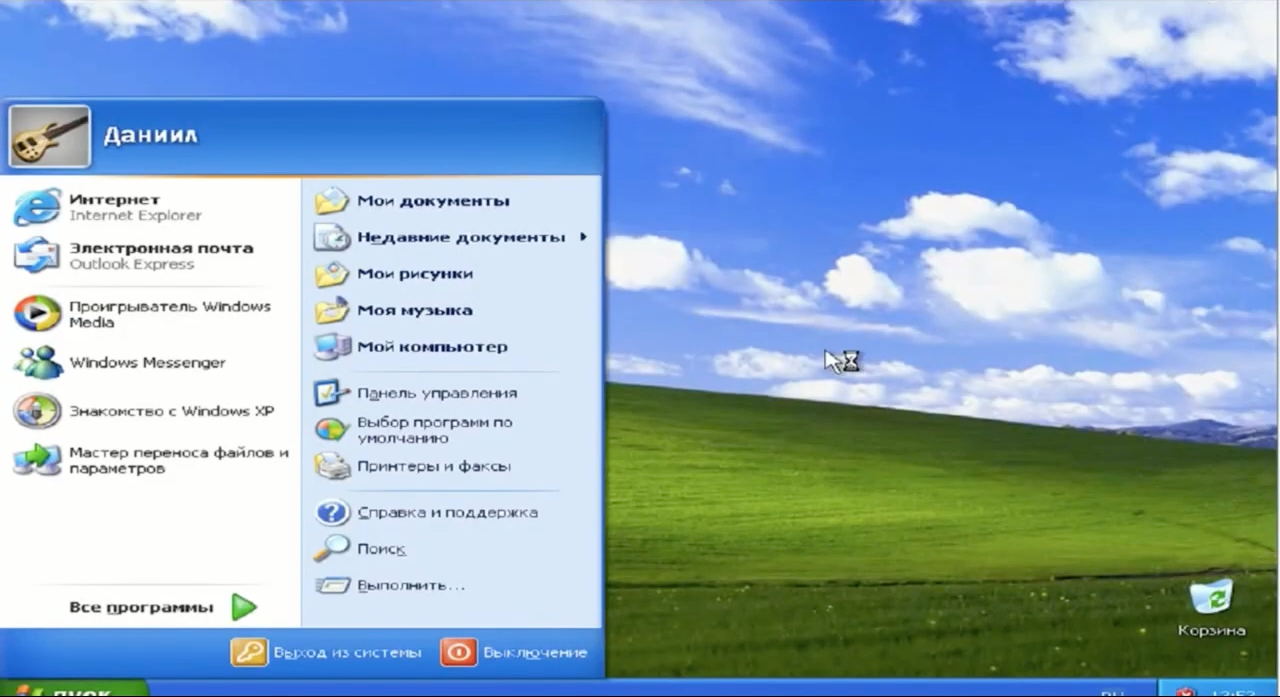Select Мой компьютер label
Screen dimensions: 1280x697
click(x=432, y=347)
